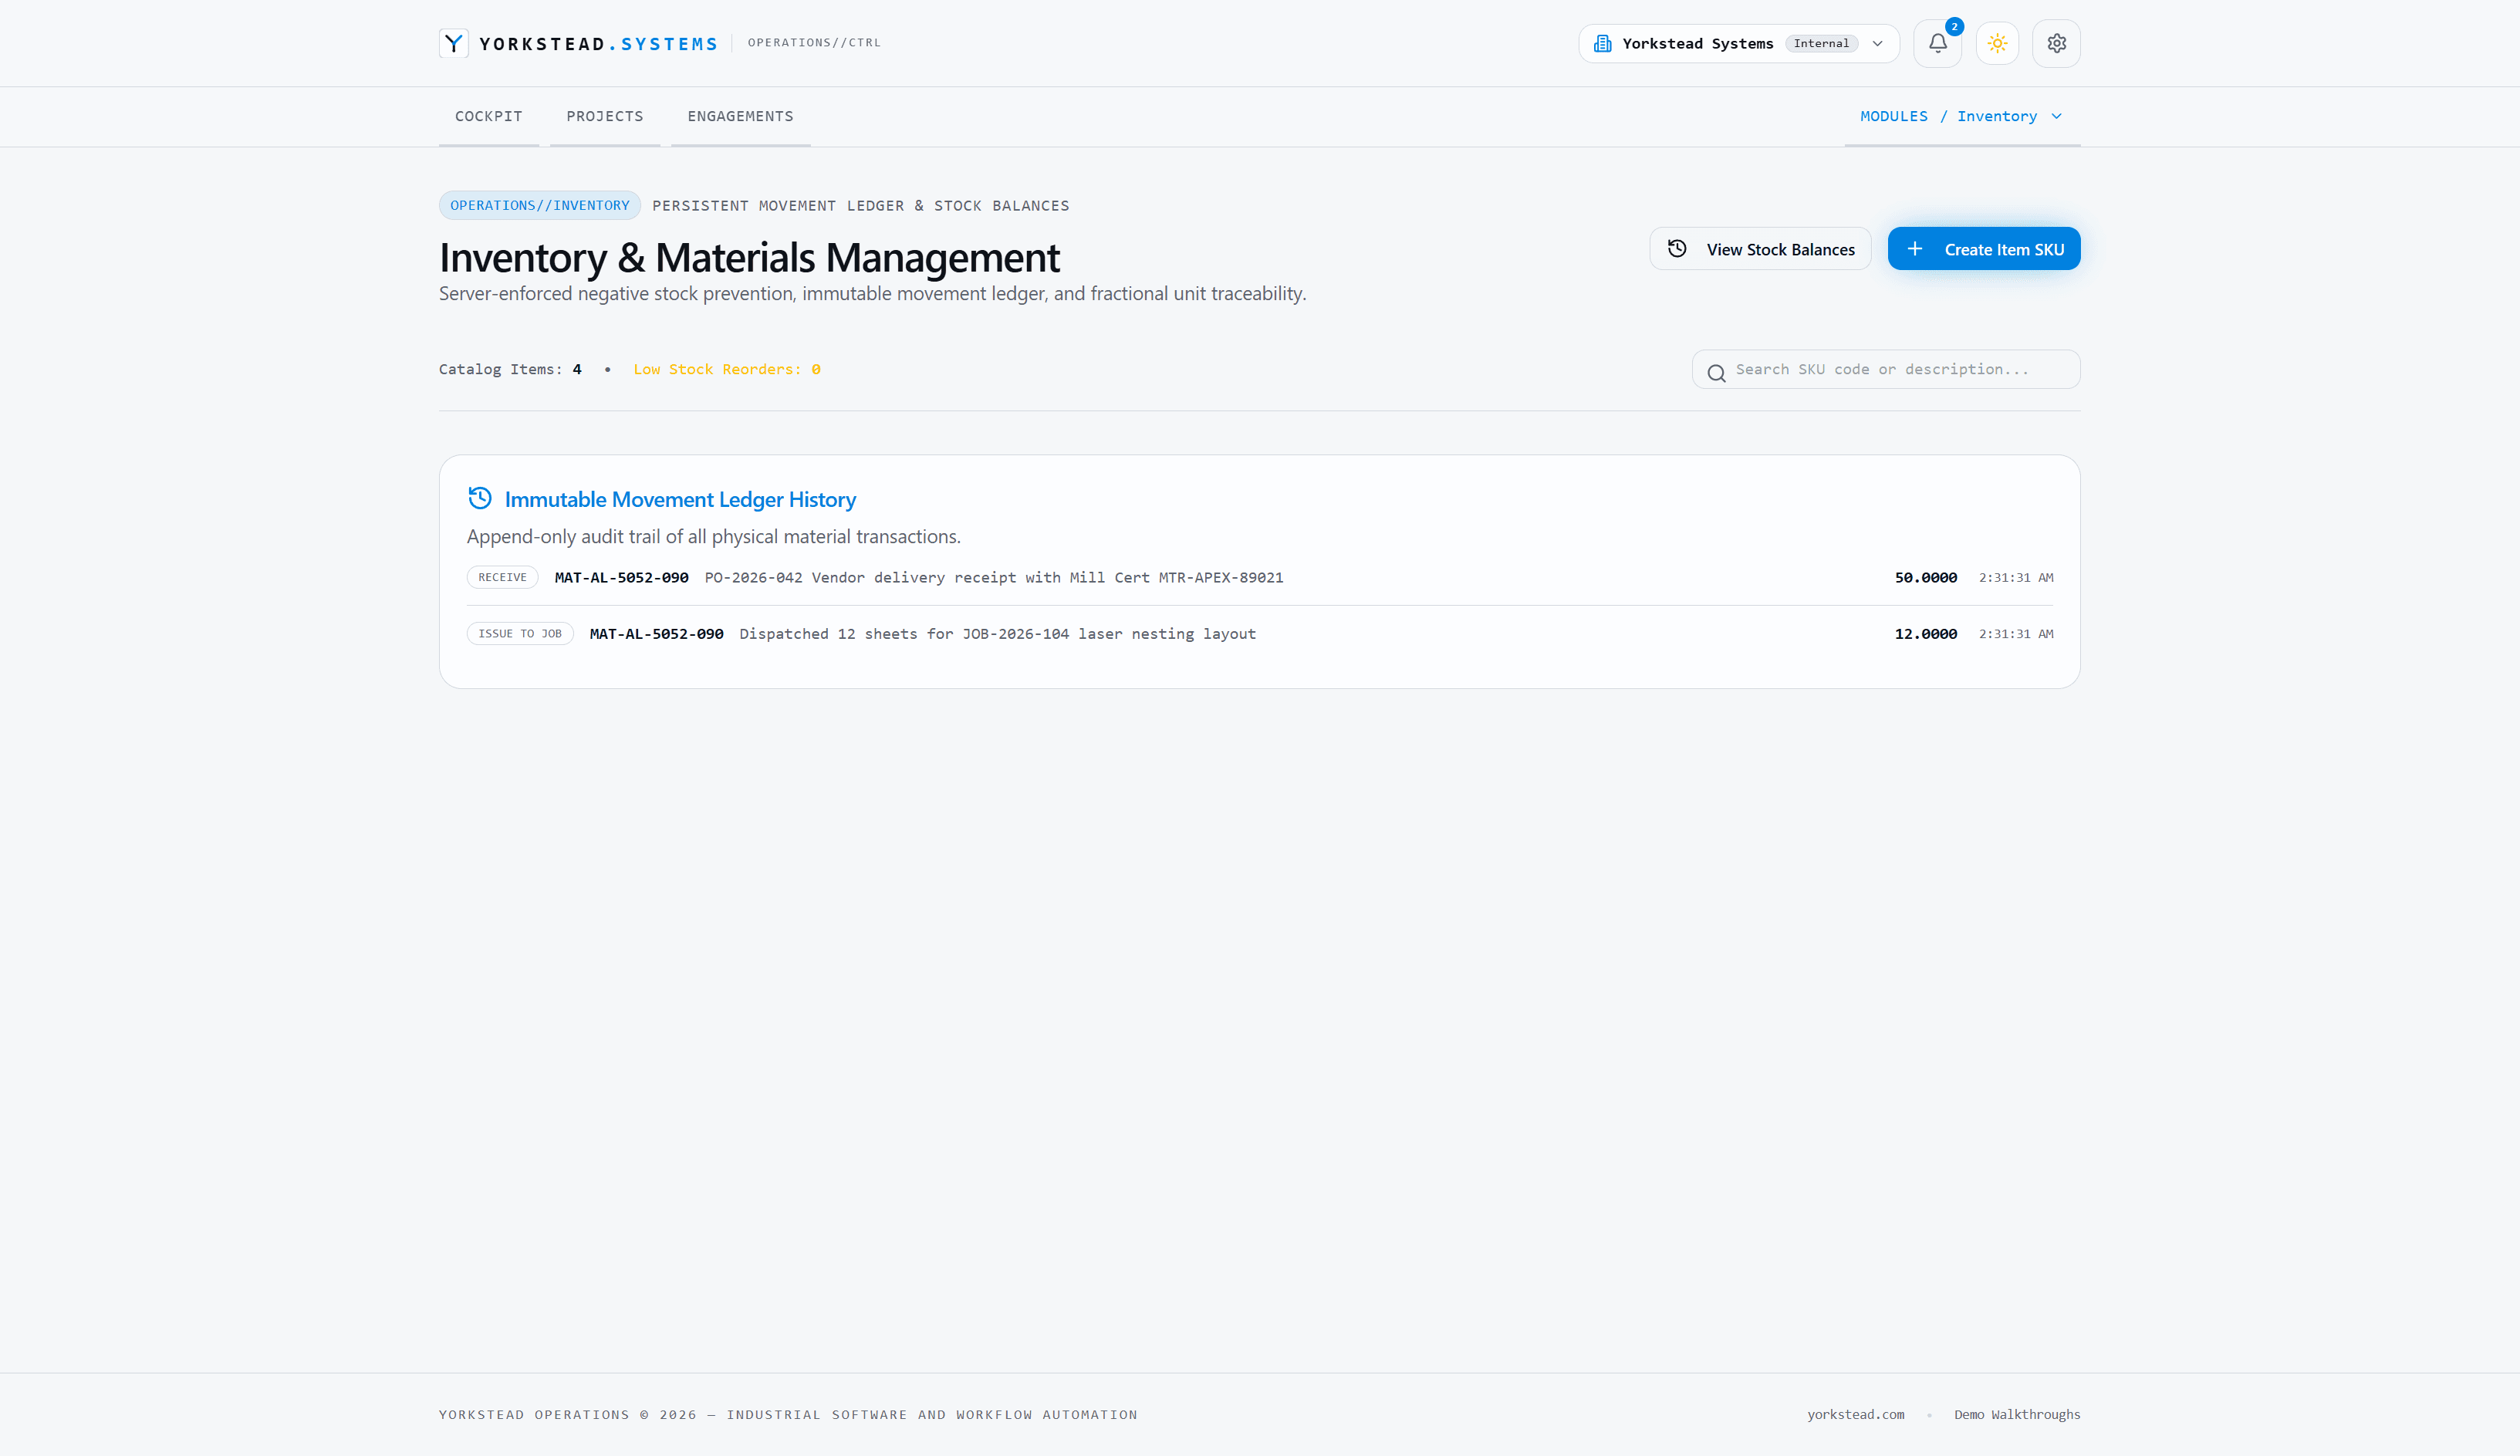Click the Yorkstead Y logo icon
The image size is (2520, 1456).
(453, 43)
